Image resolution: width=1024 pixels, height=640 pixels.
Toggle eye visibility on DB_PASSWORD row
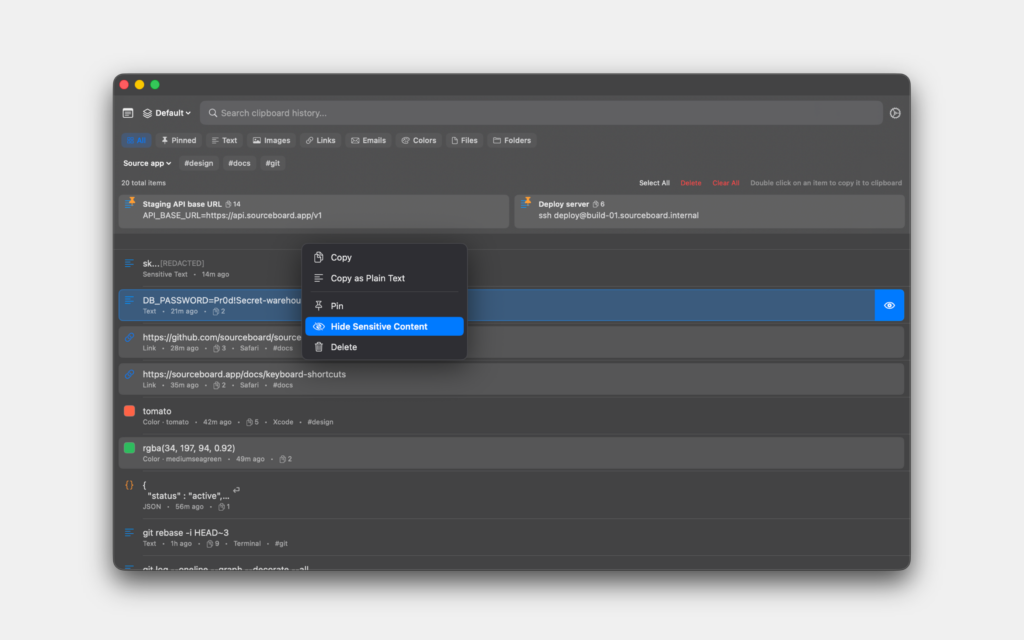pyautogui.click(x=889, y=305)
